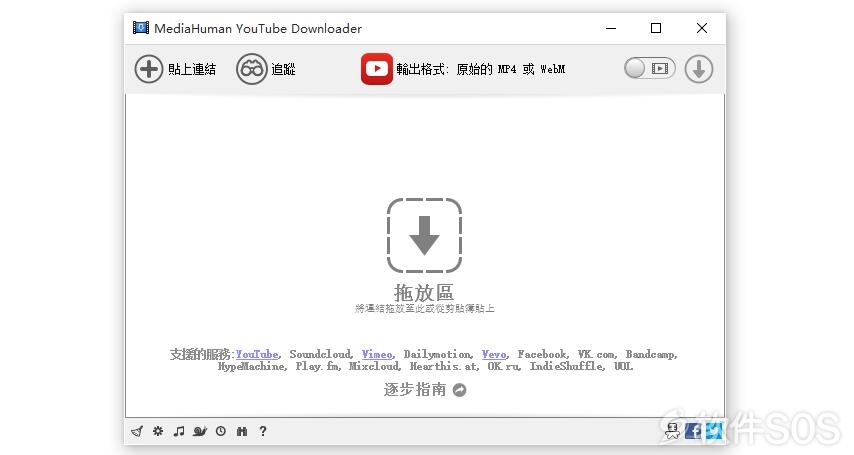Click the IndieShuffle service name text
Viewport: 854px width, 455px height.
click(566, 366)
